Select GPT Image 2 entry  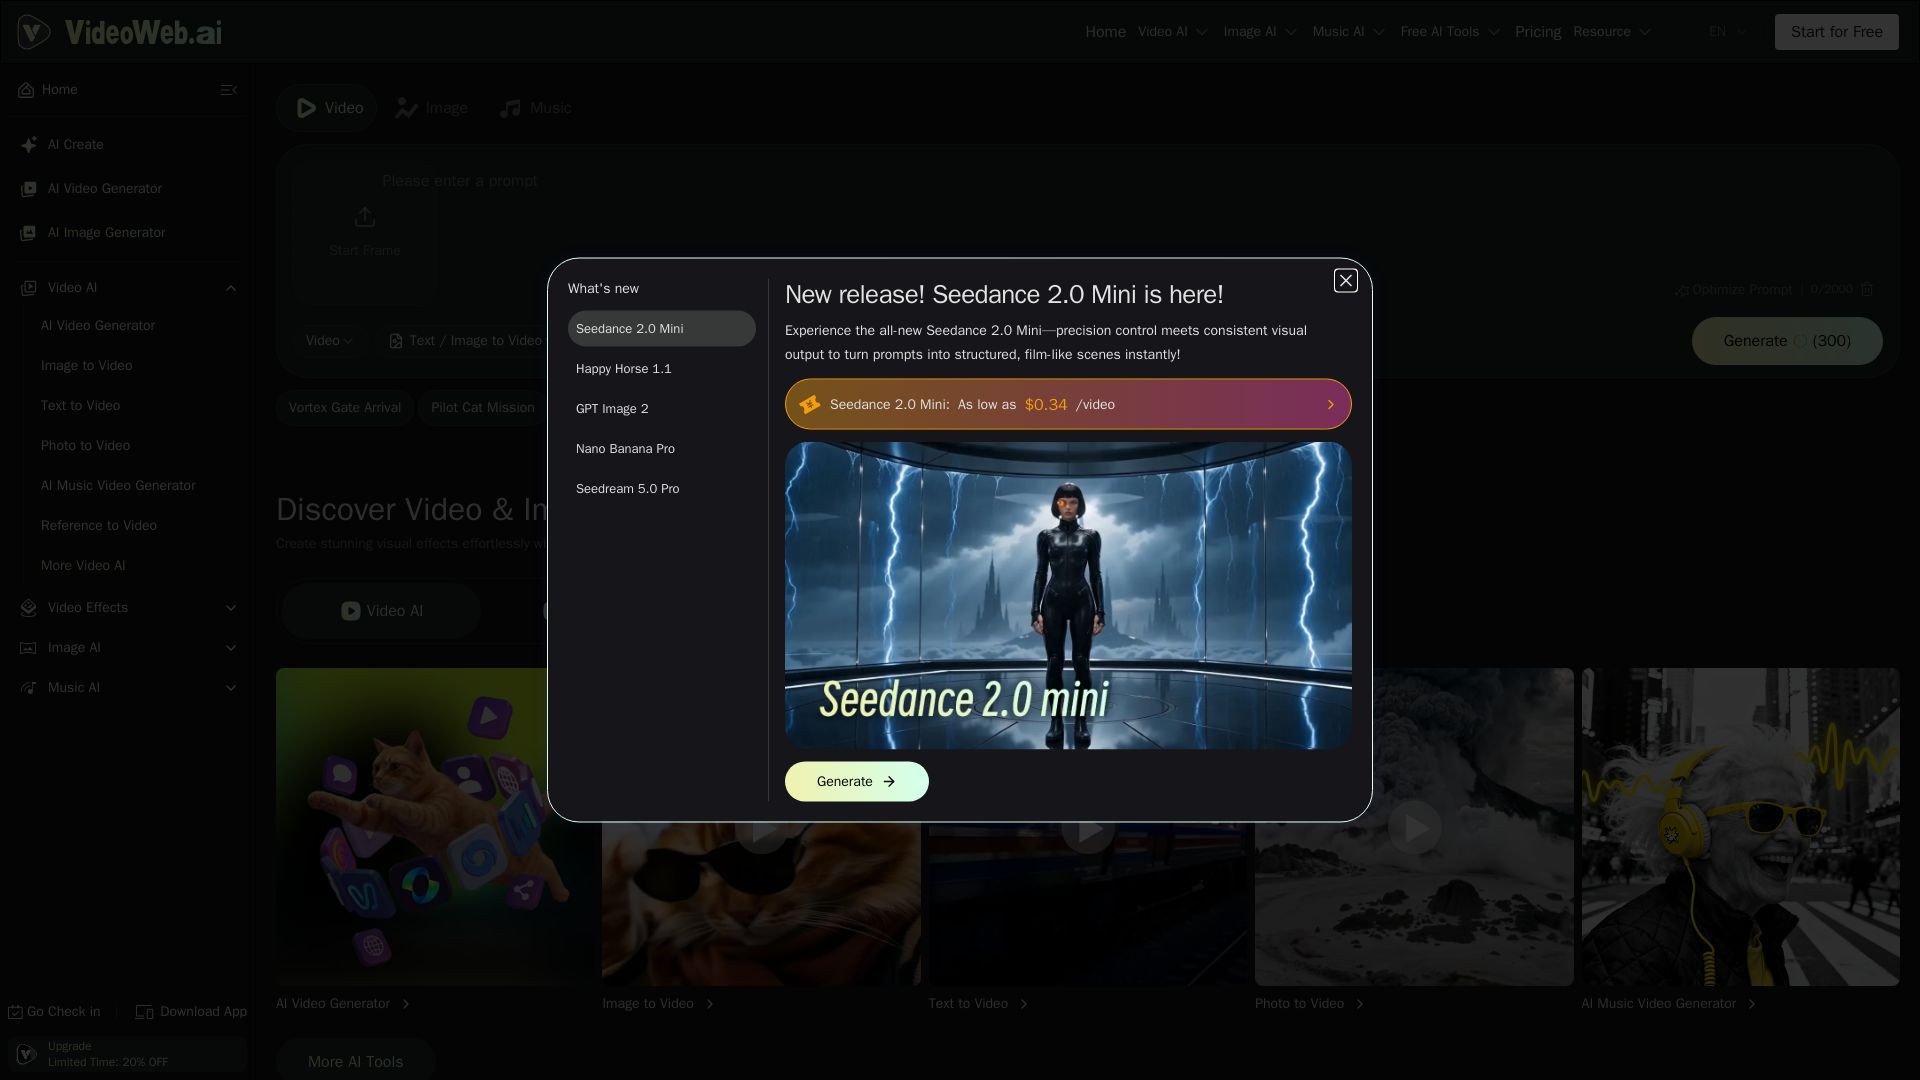[x=661, y=409]
